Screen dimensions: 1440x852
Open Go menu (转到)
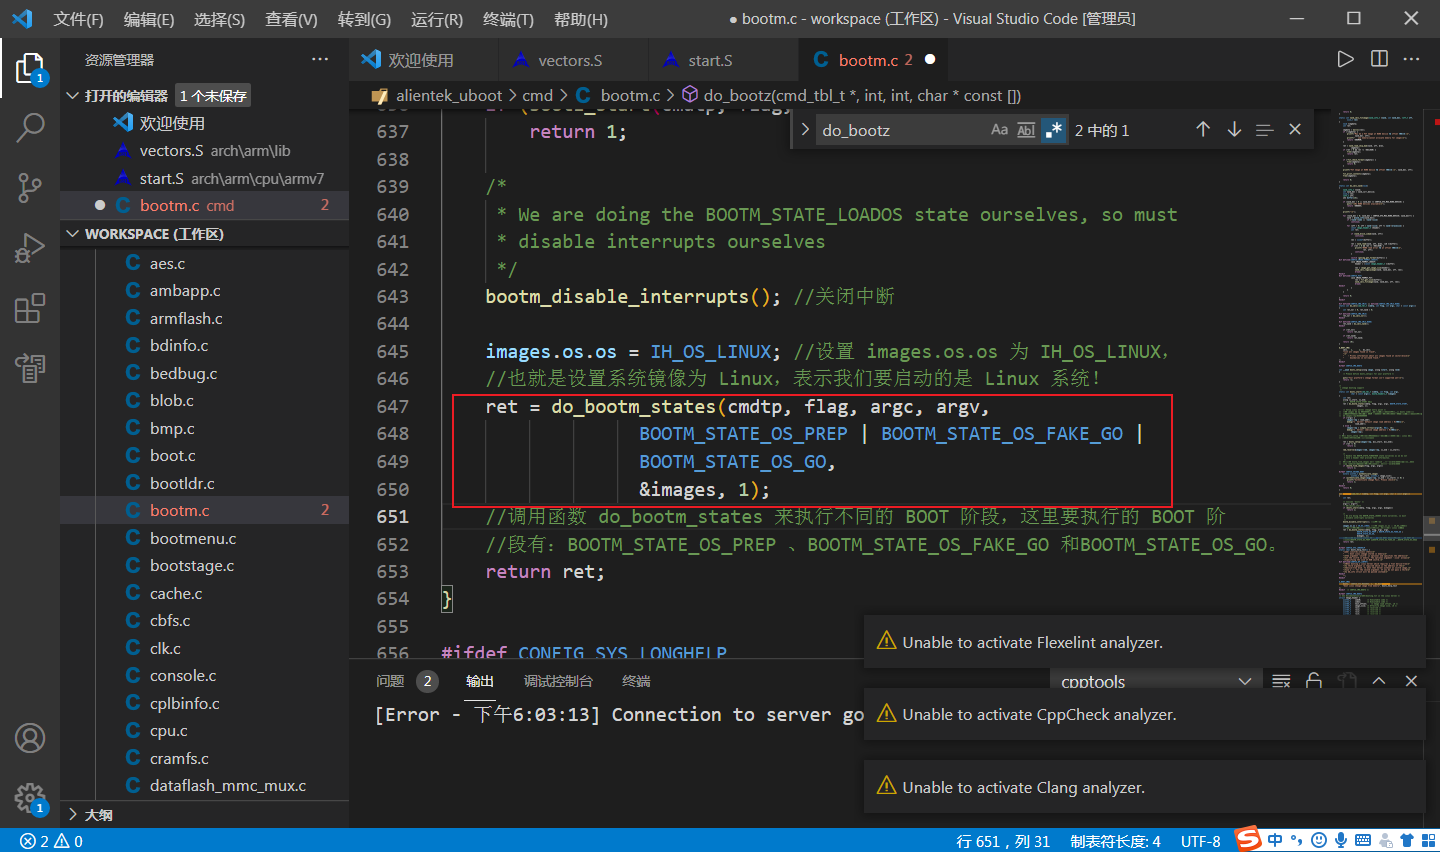point(364,19)
